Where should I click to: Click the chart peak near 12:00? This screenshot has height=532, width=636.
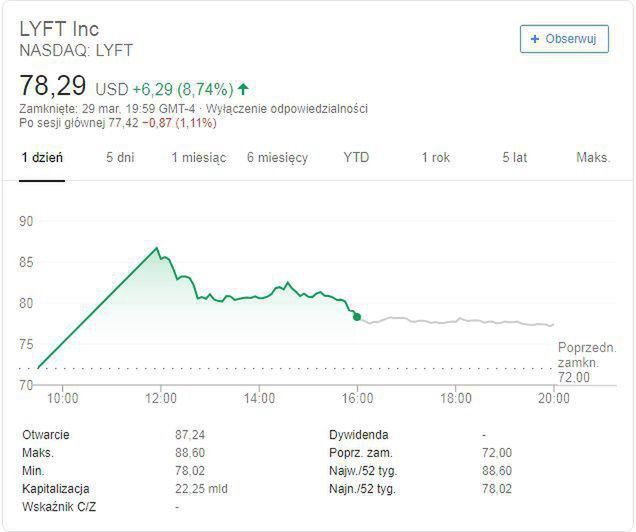tap(157, 248)
